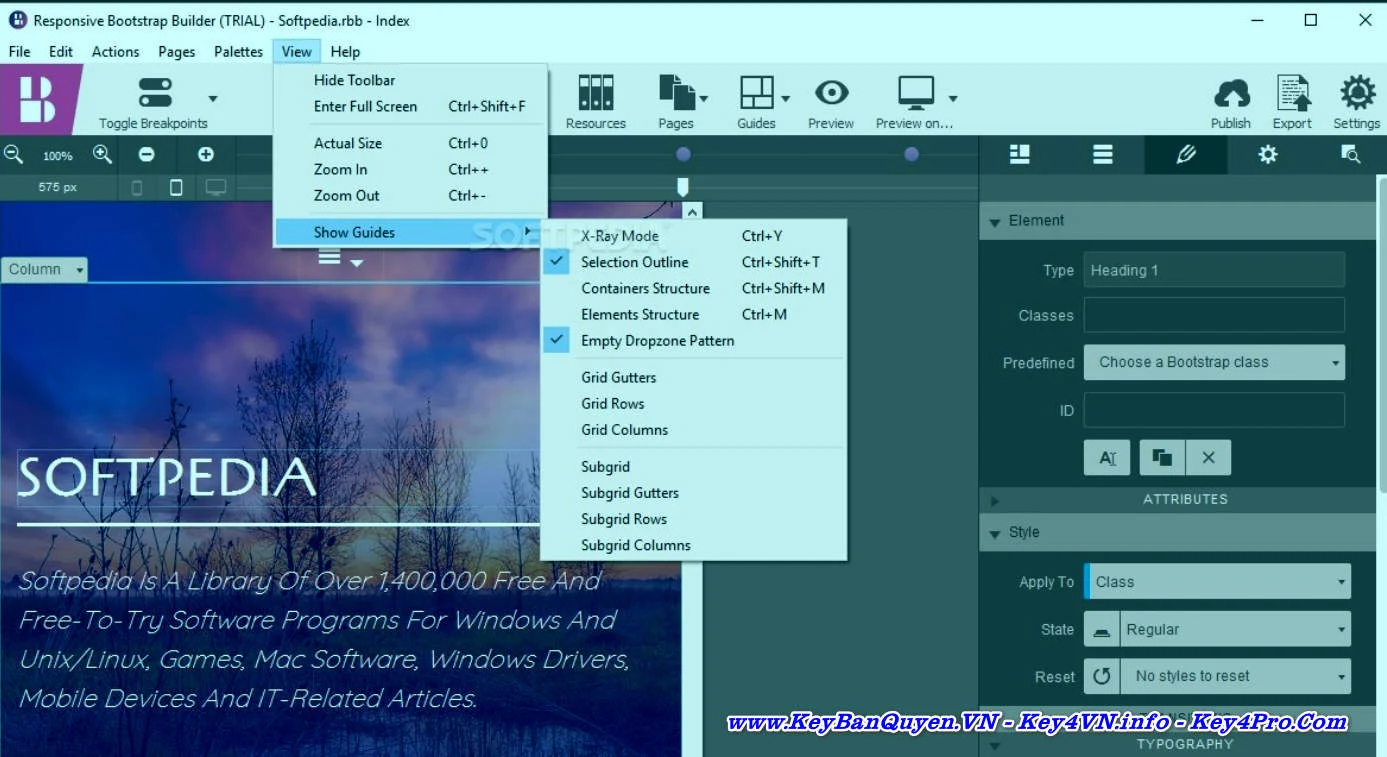Click the Export icon
1387x757 pixels.
[x=1292, y=93]
